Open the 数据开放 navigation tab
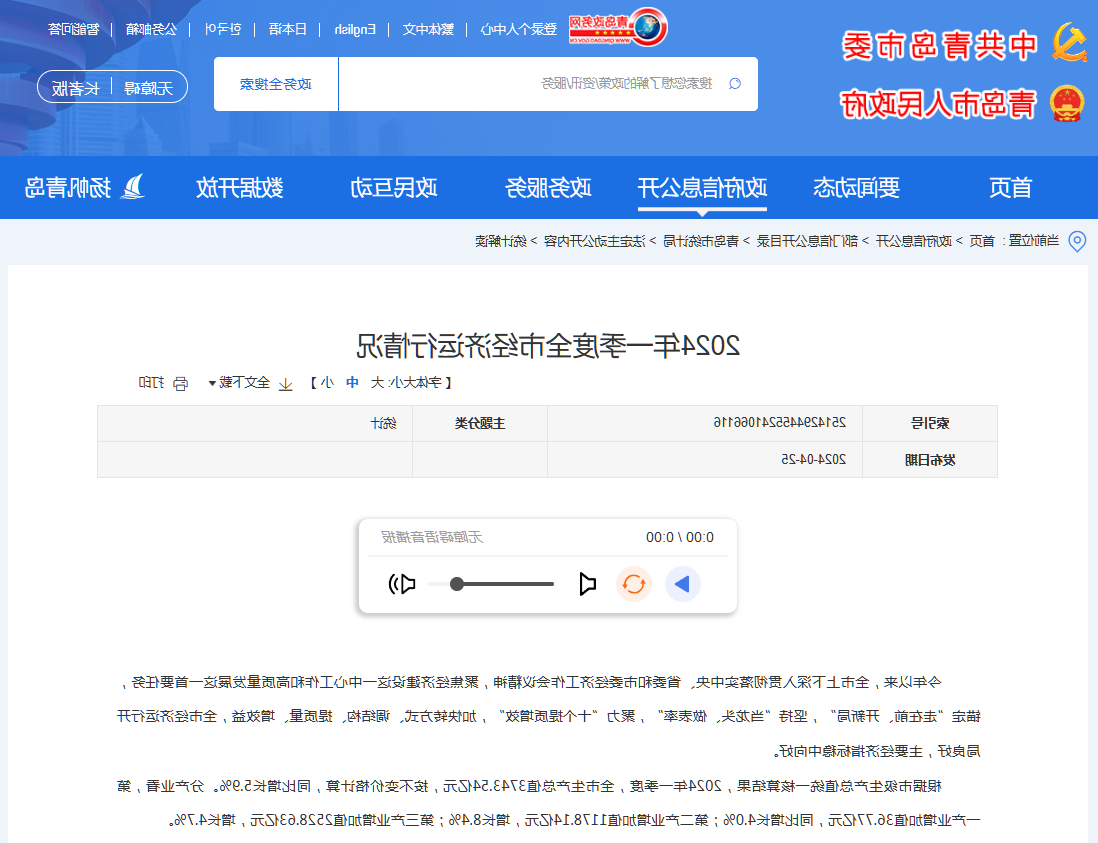The width and height of the screenshot is (1098, 843). coord(239,188)
